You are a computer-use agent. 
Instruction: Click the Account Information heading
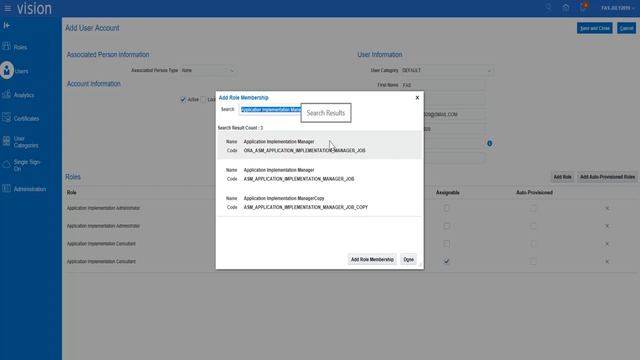coord(93,84)
